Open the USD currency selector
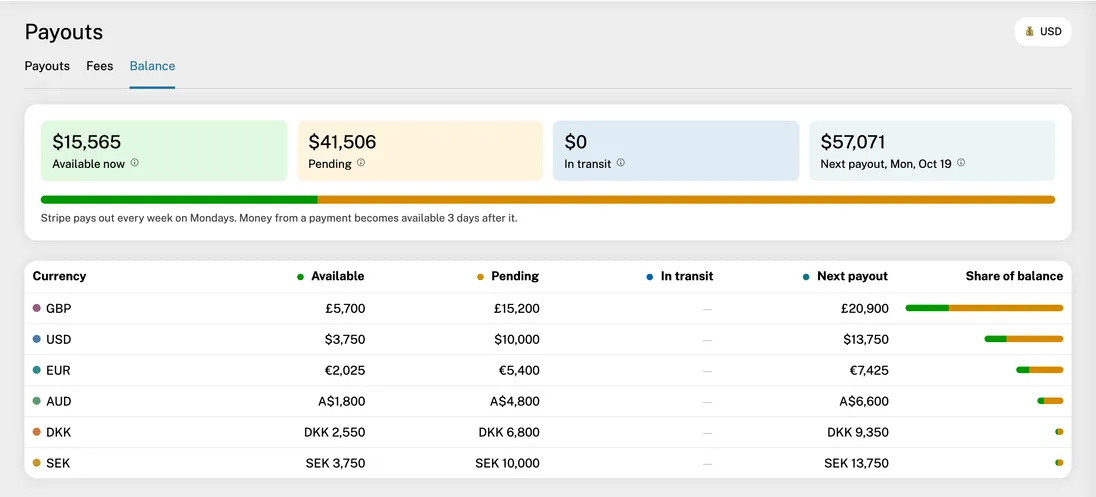The height and width of the screenshot is (497, 1096). (1042, 31)
